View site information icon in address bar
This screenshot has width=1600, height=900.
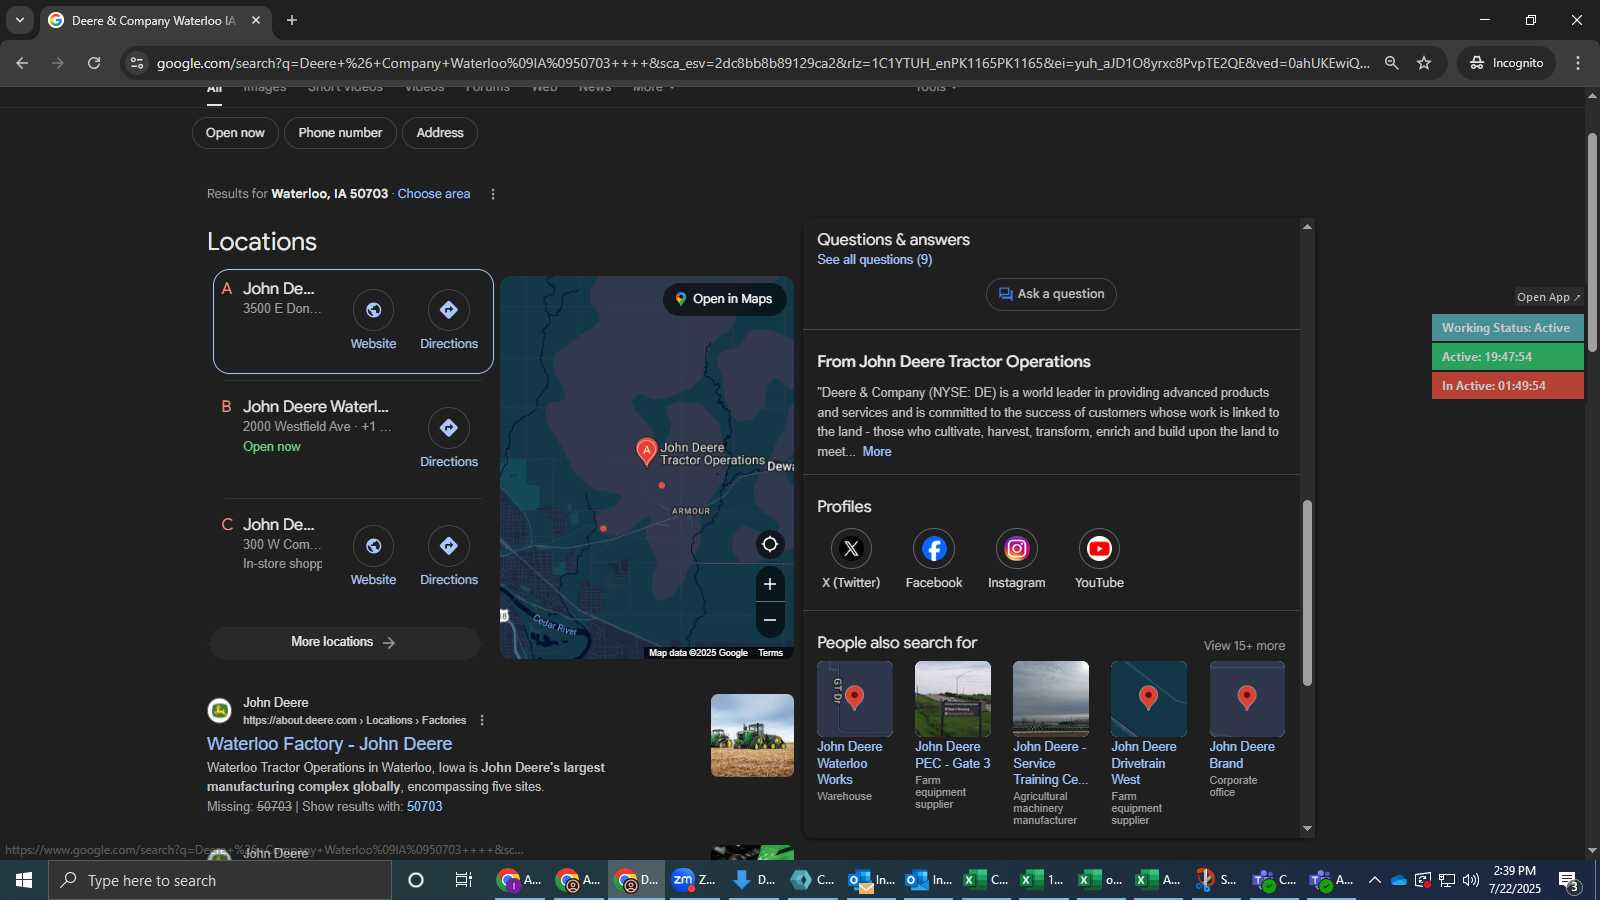(x=137, y=63)
